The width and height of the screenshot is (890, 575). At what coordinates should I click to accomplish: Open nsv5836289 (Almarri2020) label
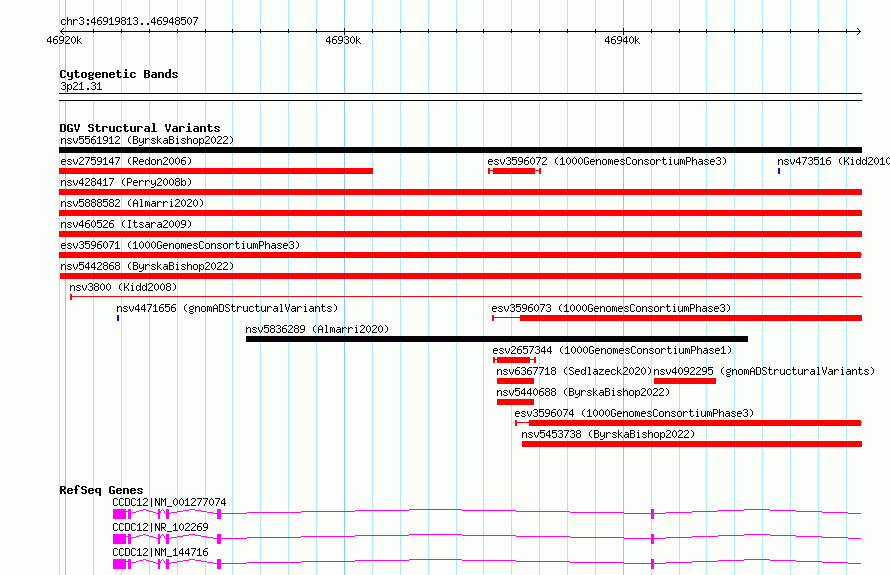[317, 329]
